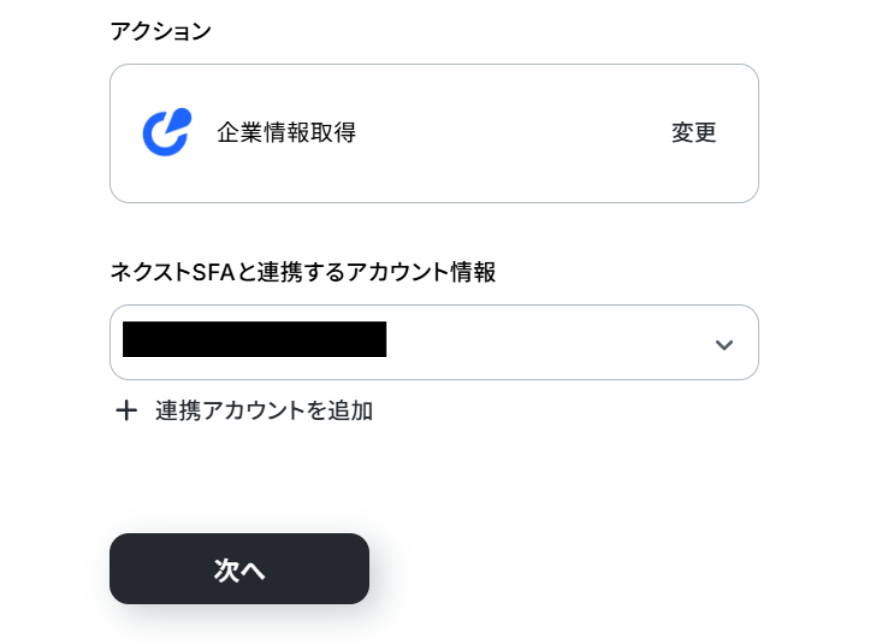Click the NextSFA logo icon
This screenshot has width=880, height=642.
point(166,132)
